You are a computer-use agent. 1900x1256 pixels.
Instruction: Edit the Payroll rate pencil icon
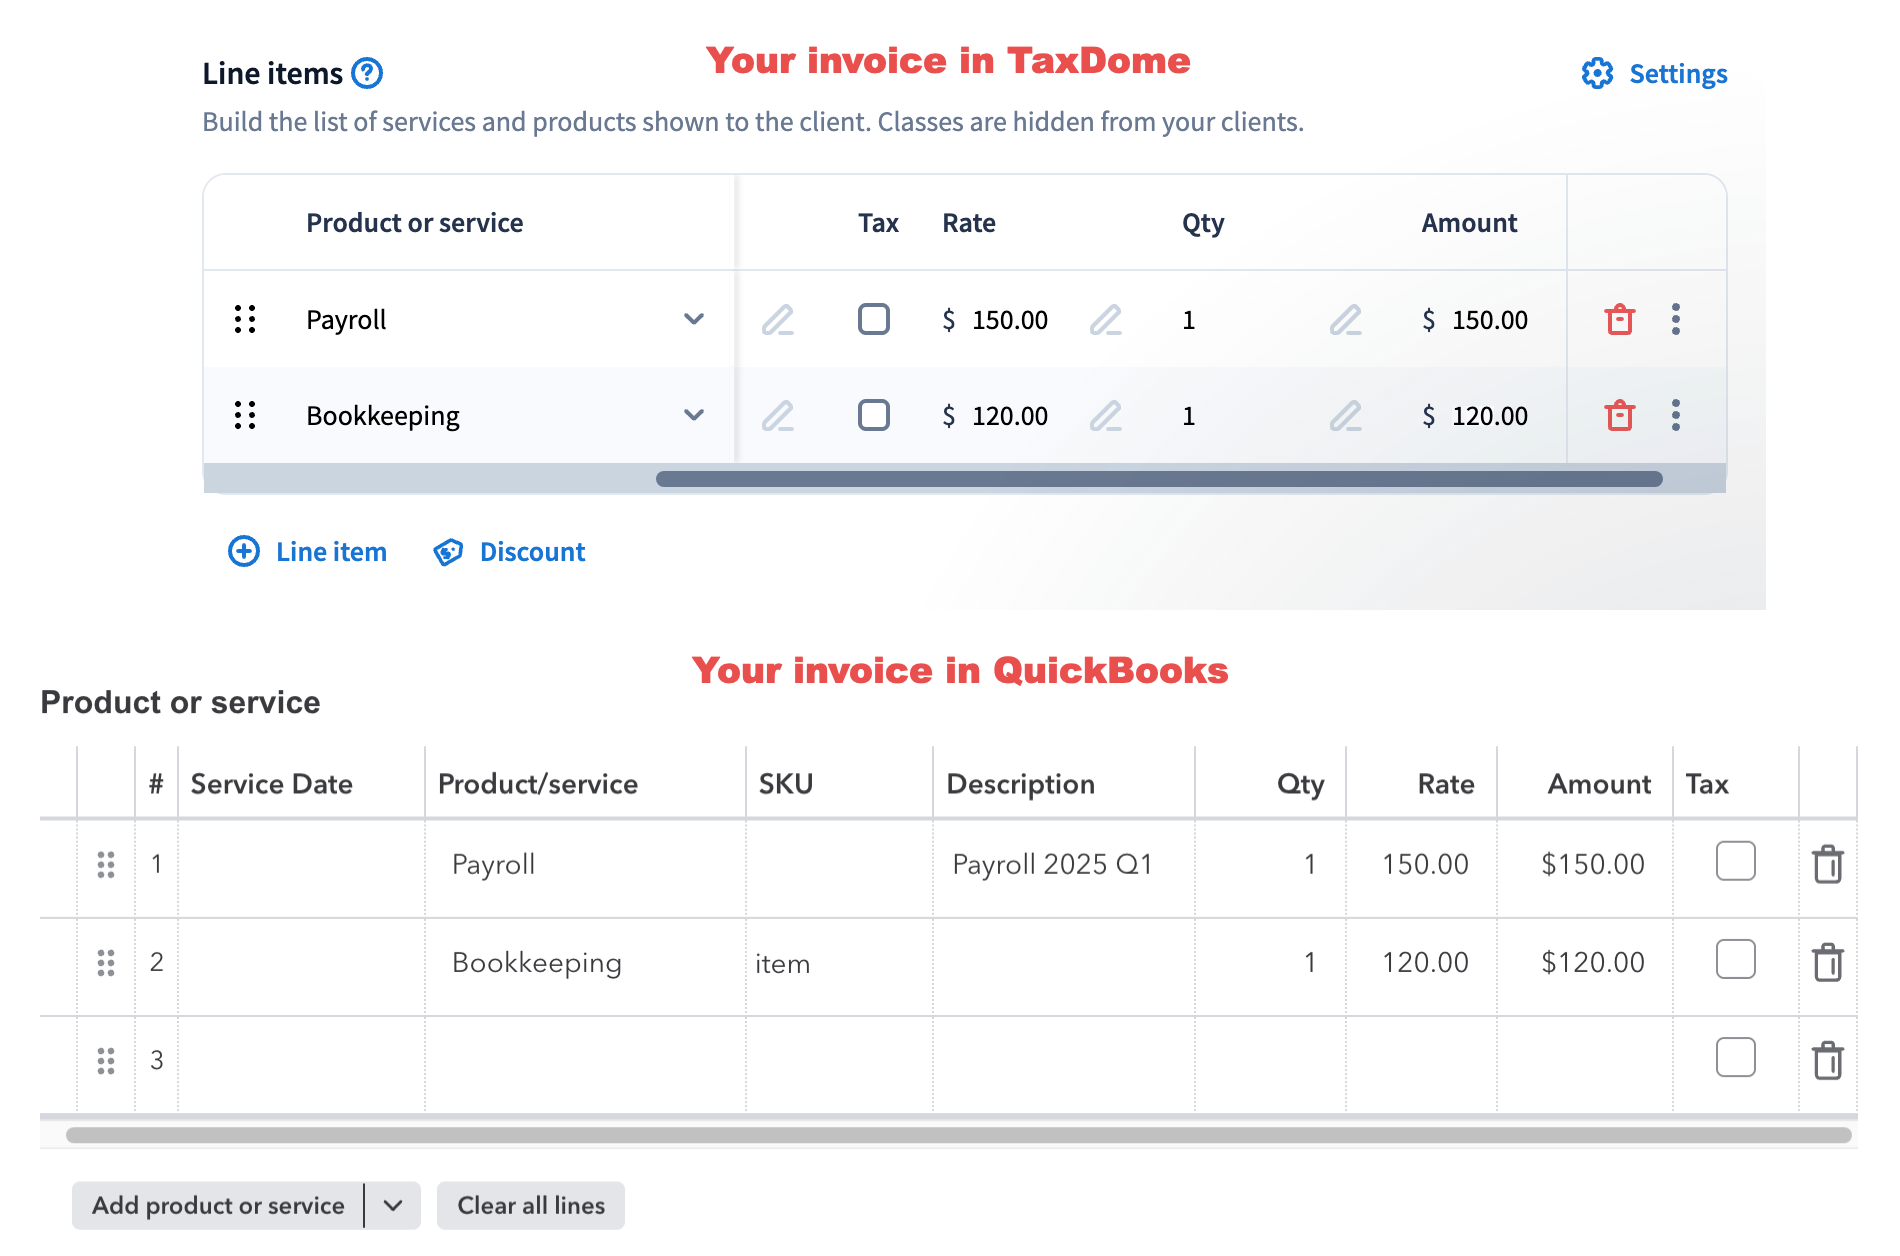coord(1105,320)
